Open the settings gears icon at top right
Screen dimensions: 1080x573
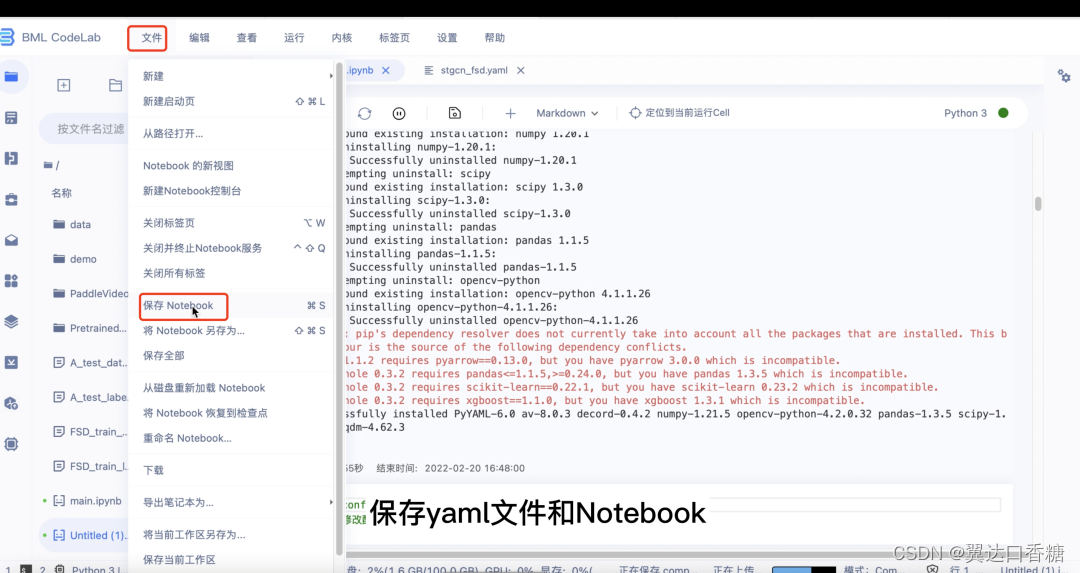(x=1064, y=76)
